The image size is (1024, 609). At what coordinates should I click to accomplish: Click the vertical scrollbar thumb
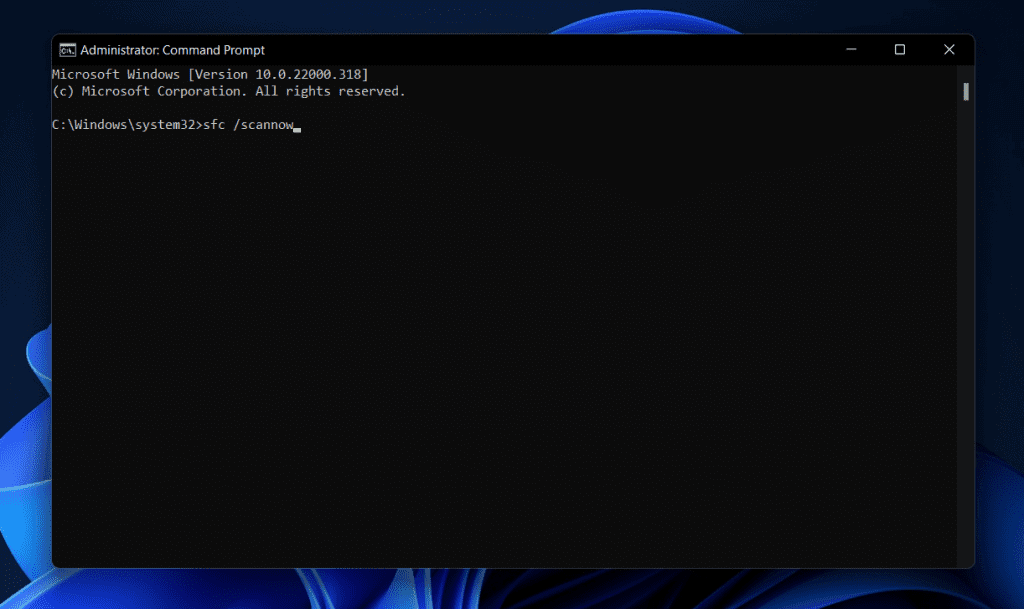click(966, 92)
